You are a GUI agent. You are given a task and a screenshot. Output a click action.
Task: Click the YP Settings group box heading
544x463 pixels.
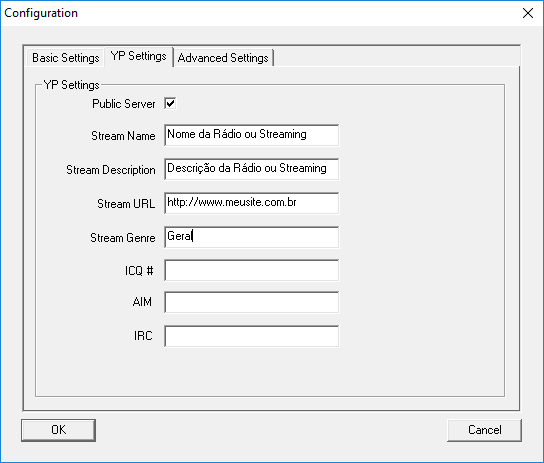point(71,85)
